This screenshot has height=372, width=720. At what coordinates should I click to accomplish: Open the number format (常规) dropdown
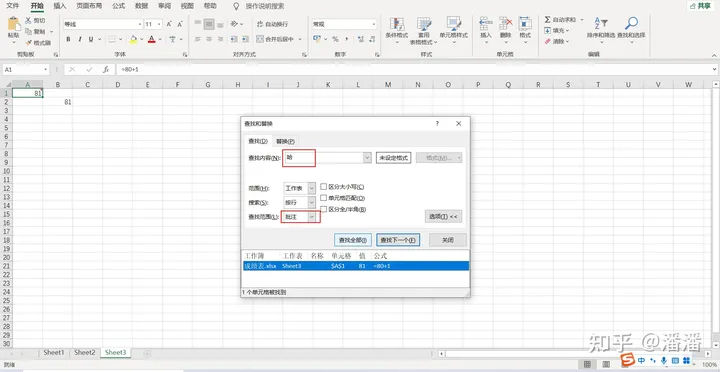click(374, 24)
